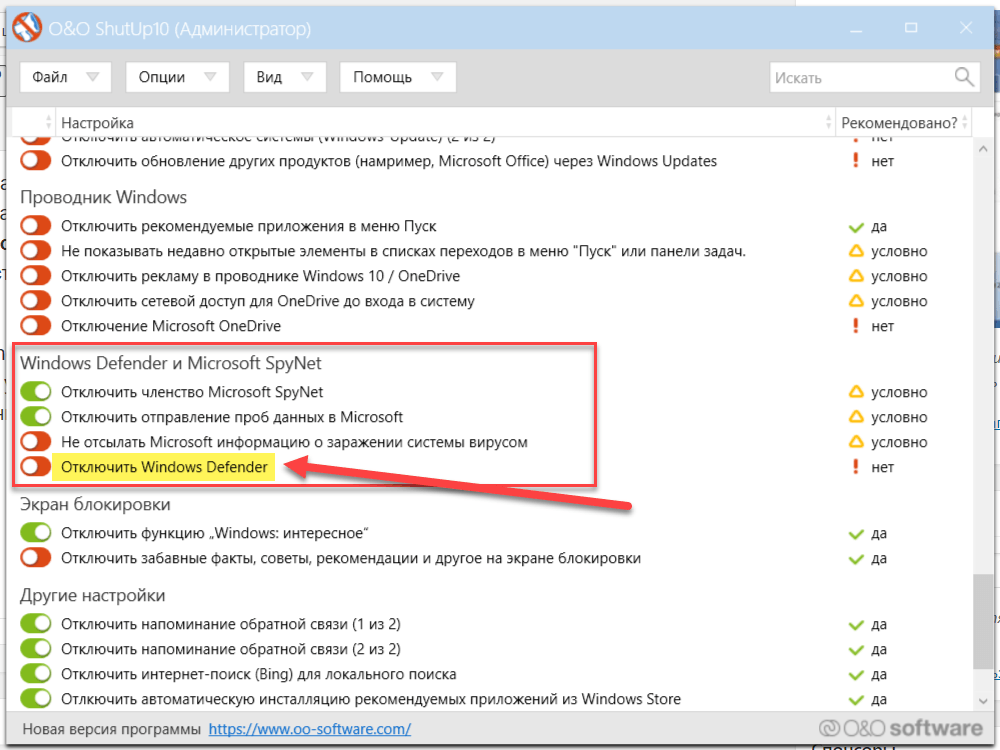This screenshot has height=750, width=1000.
Task: Click the scrollbar down arrow
Action: (983, 701)
